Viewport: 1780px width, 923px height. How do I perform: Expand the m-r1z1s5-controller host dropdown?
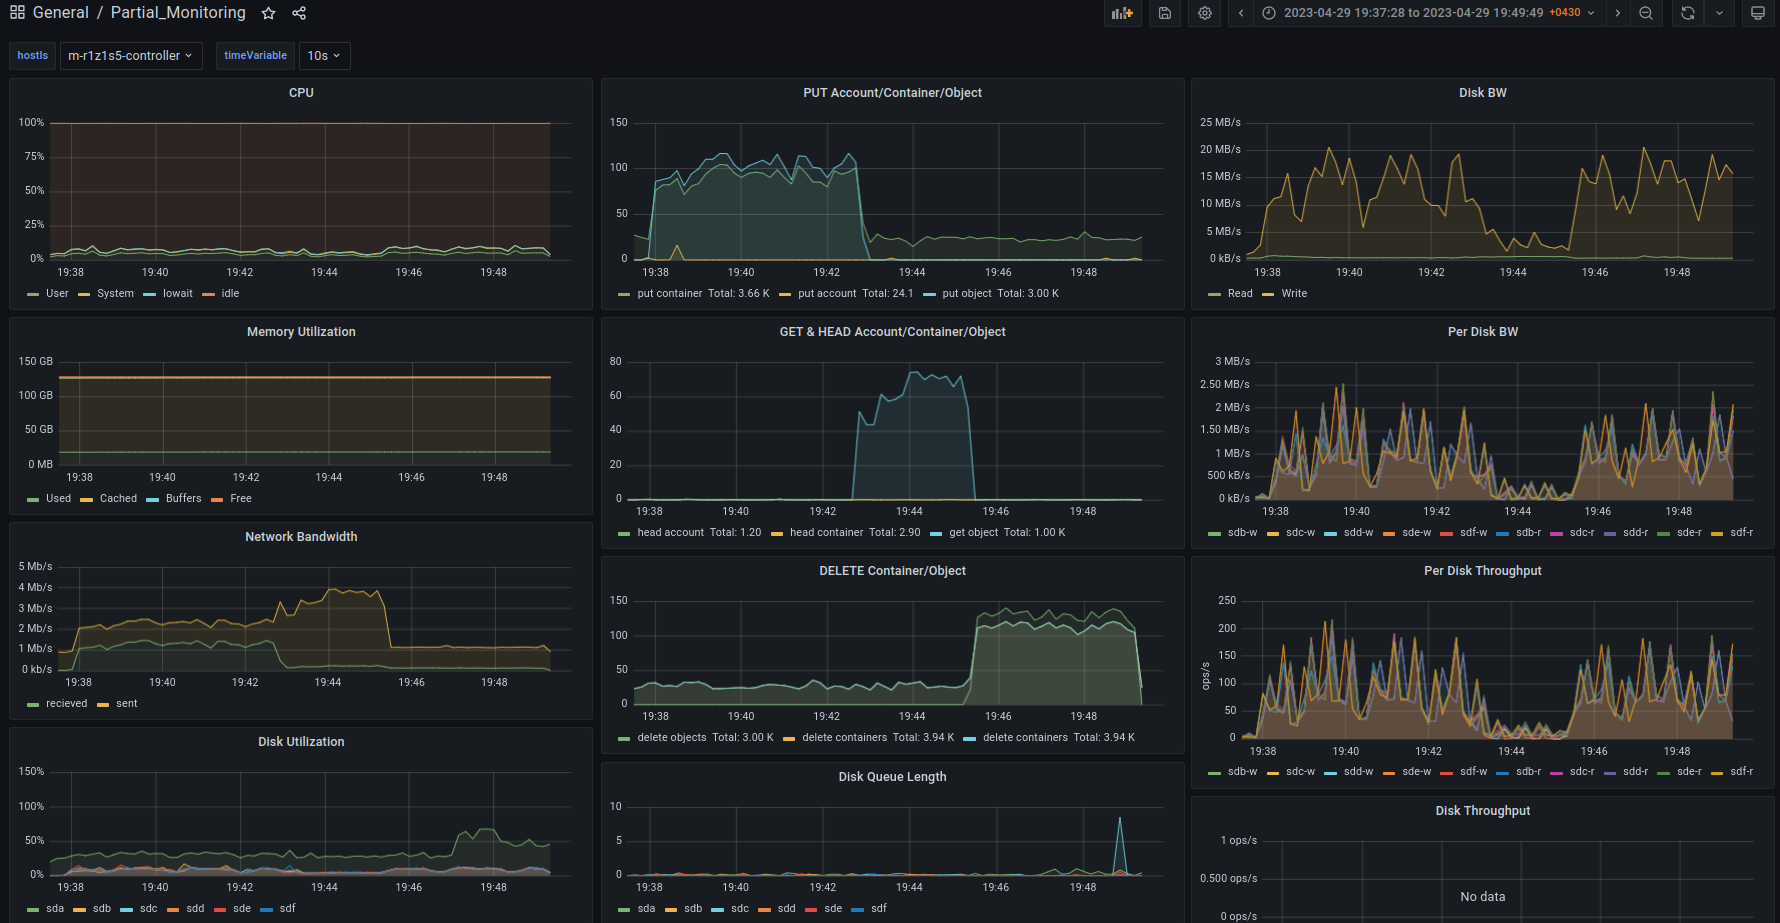130,56
